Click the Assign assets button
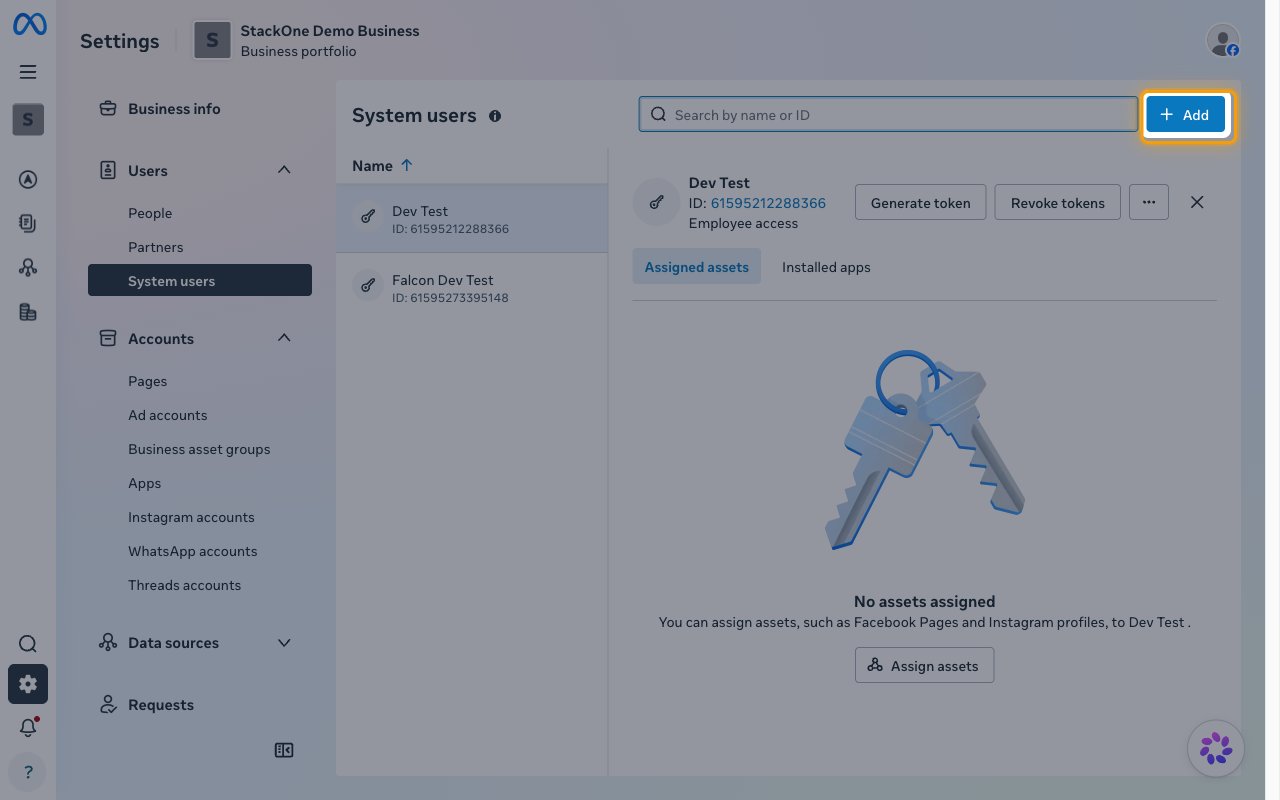The height and width of the screenshot is (800, 1280). (924, 665)
